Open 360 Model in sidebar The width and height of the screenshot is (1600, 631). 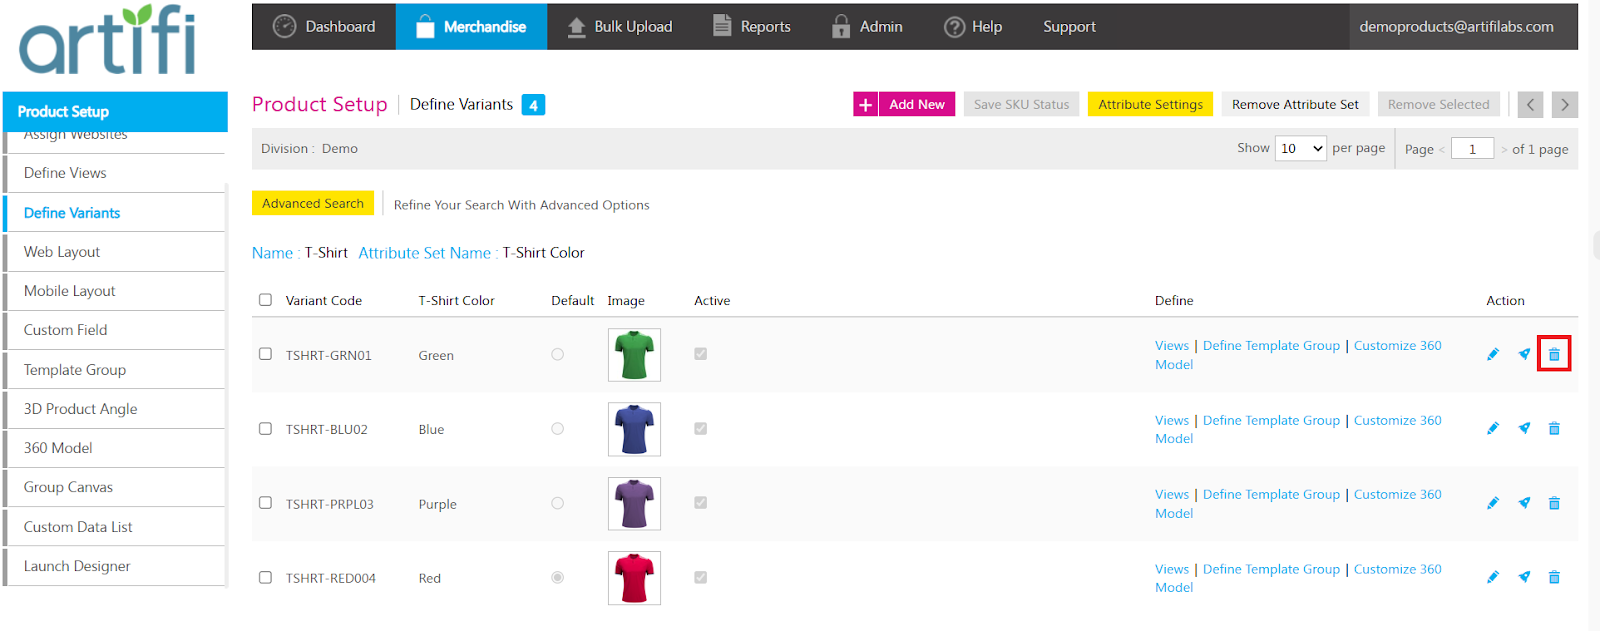coord(115,448)
